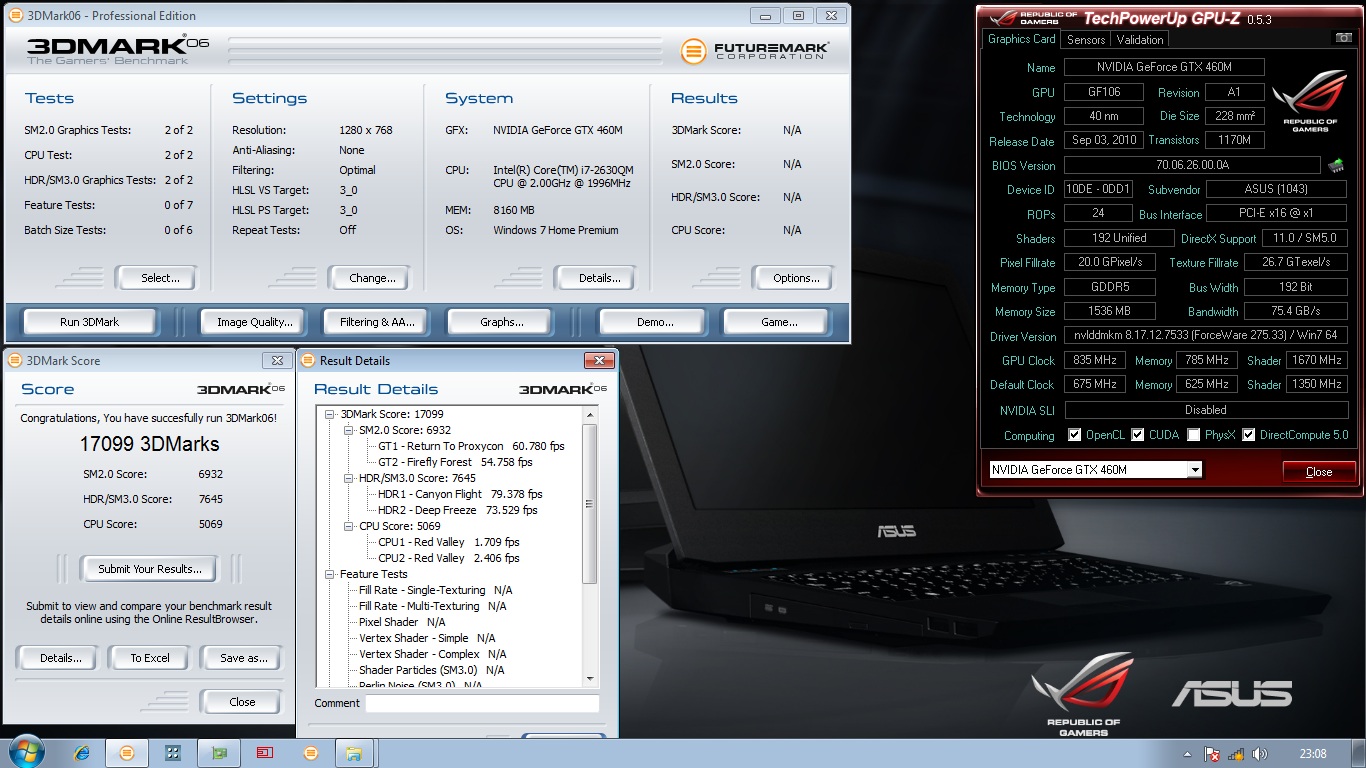Switch to the Sensors tab
The height and width of the screenshot is (768, 1366).
coord(1086,40)
